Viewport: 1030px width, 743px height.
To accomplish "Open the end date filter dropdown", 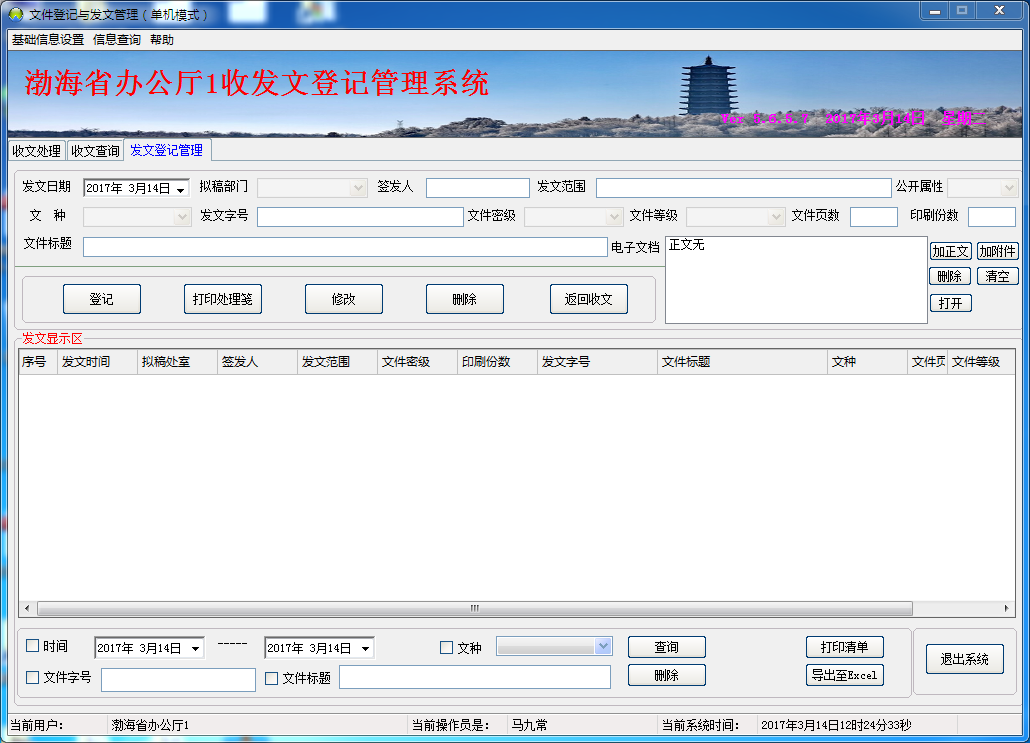I will click(x=366, y=648).
